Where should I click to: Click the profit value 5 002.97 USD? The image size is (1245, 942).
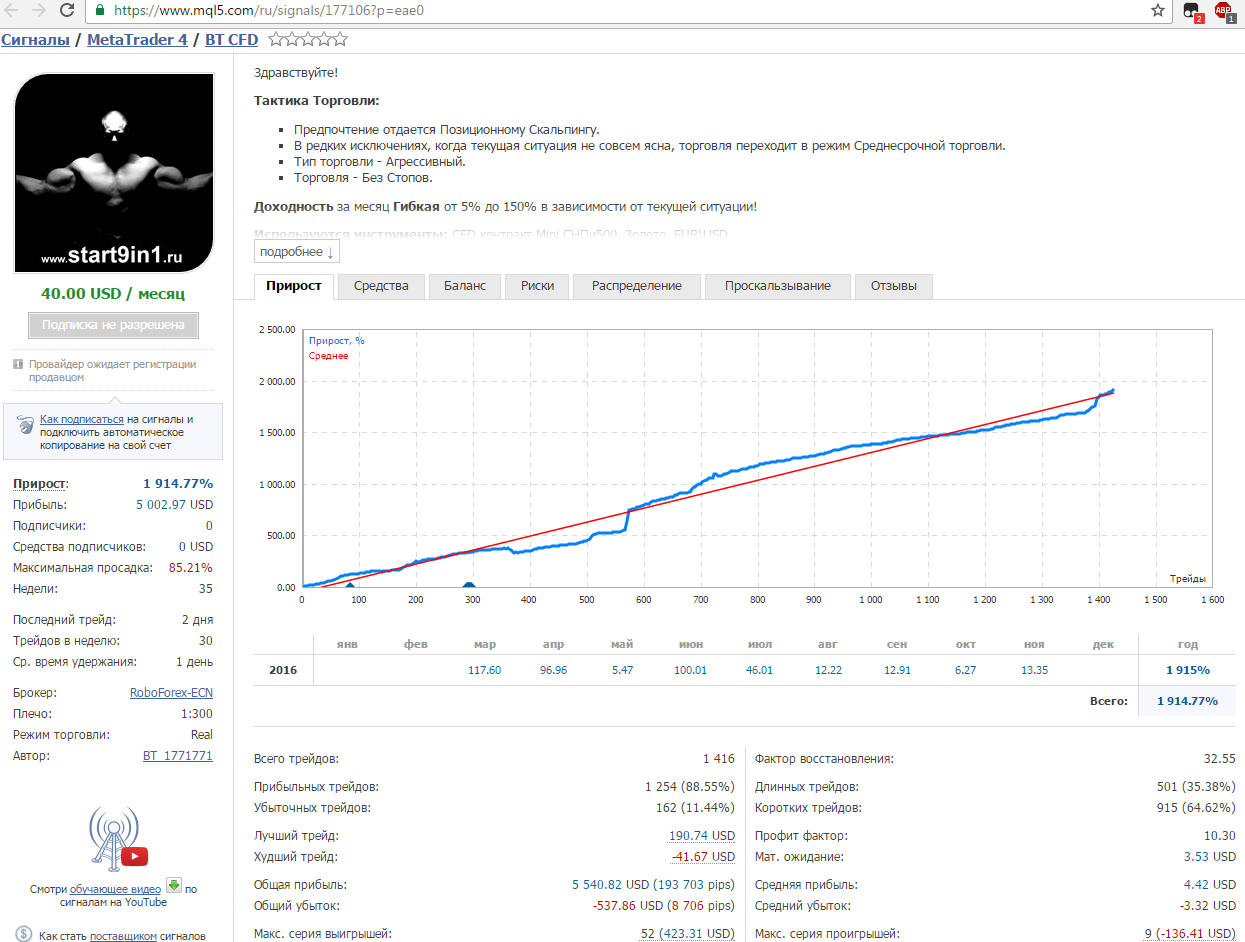(x=174, y=505)
